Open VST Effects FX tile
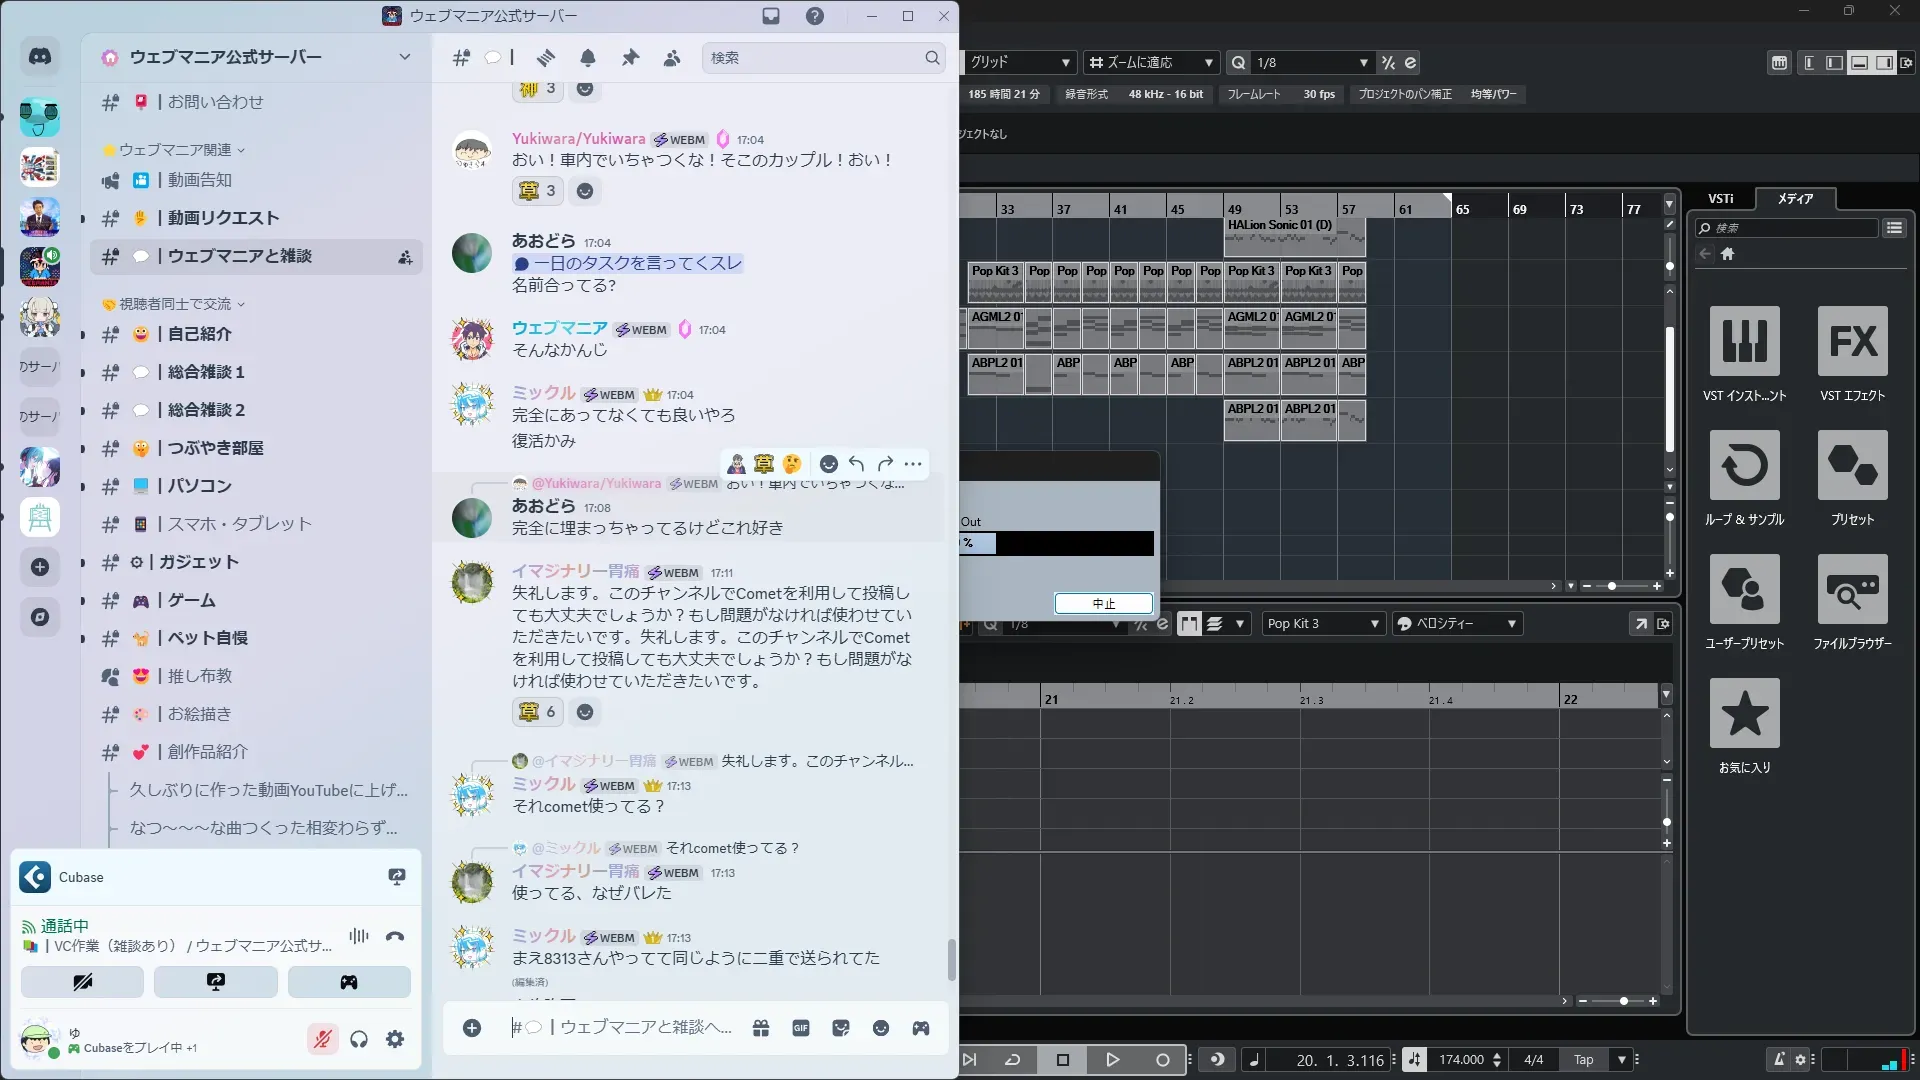The width and height of the screenshot is (1920, 1080). coord(1852,342)
